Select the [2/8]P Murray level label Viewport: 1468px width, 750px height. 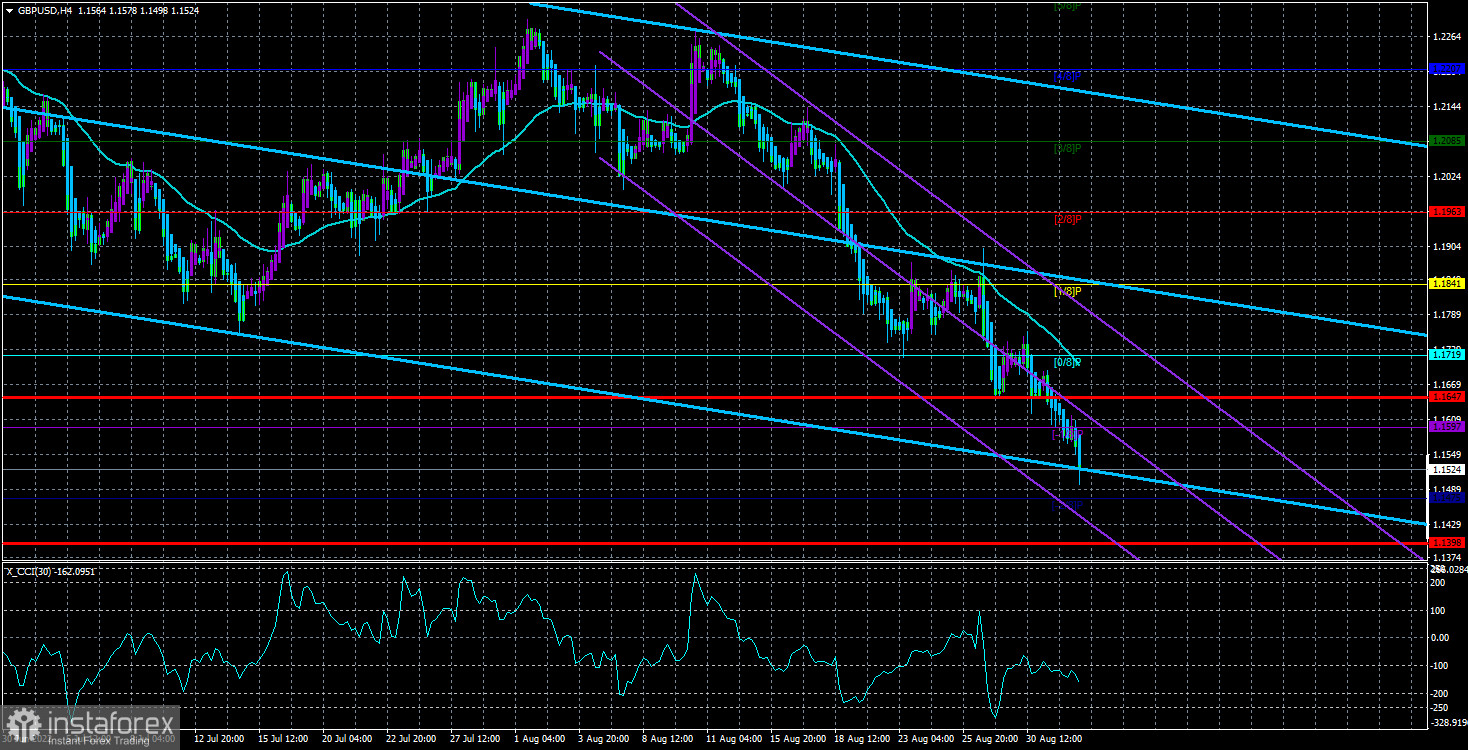click(1069, 219)
